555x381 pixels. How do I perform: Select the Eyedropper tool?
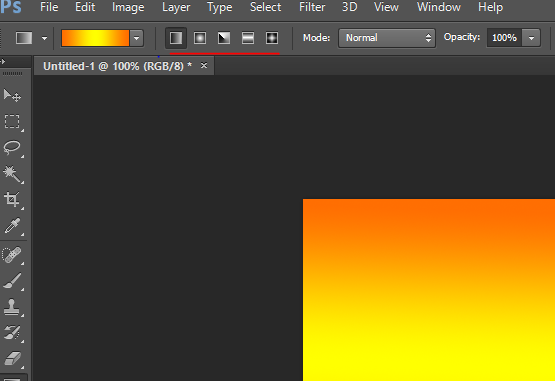(x=12, y=226)
